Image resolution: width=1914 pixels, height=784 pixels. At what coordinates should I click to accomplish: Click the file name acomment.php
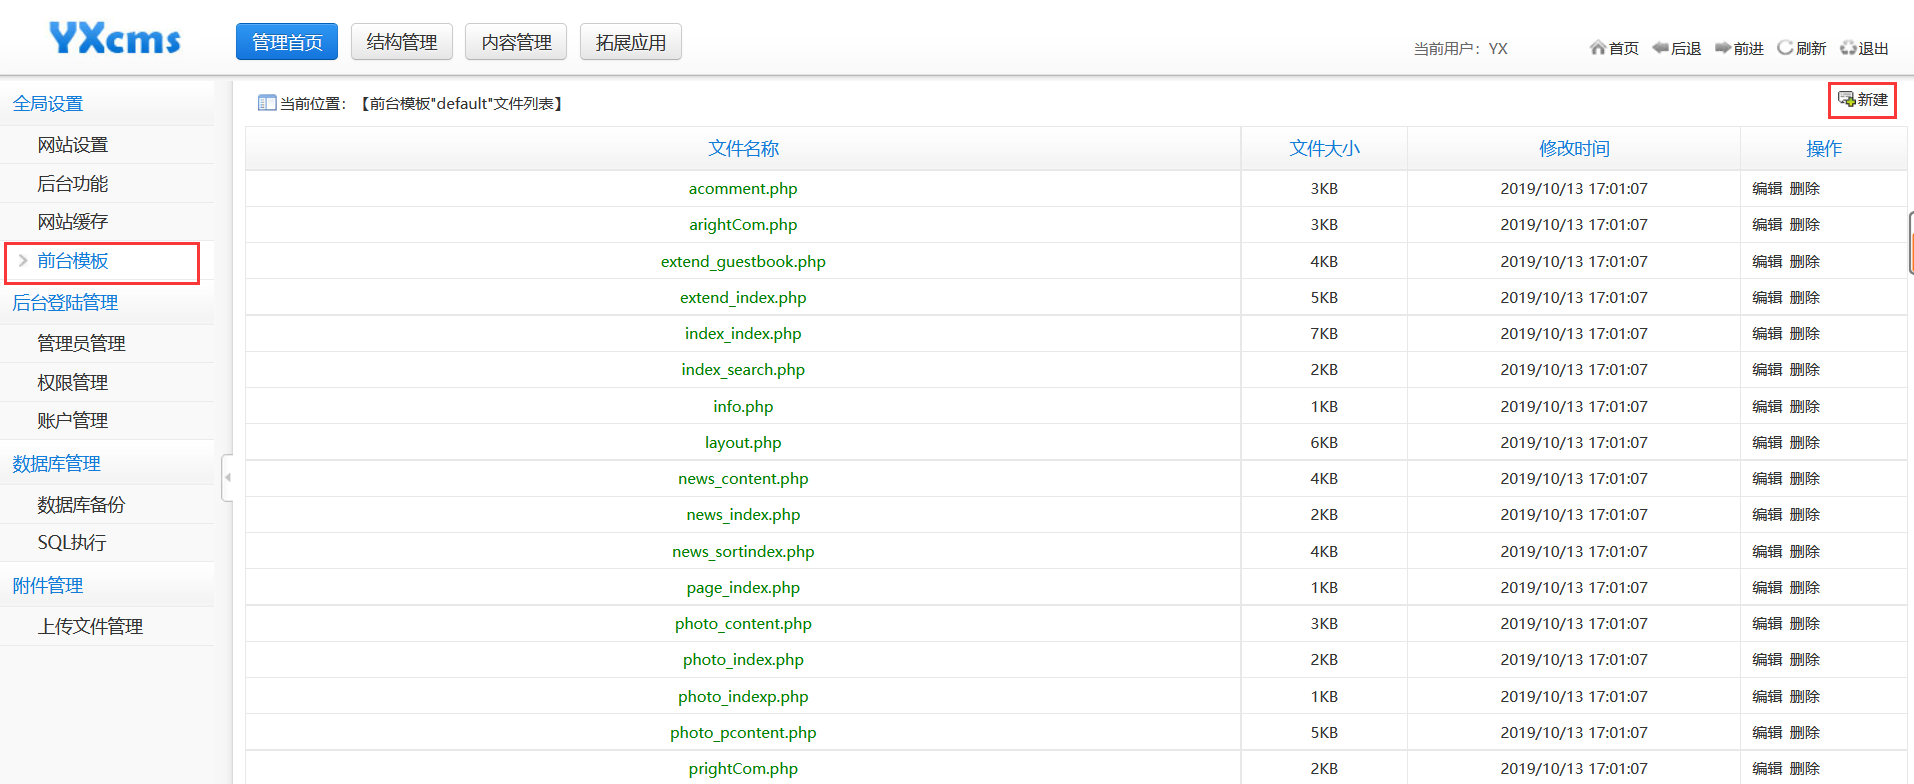(743, 189)
